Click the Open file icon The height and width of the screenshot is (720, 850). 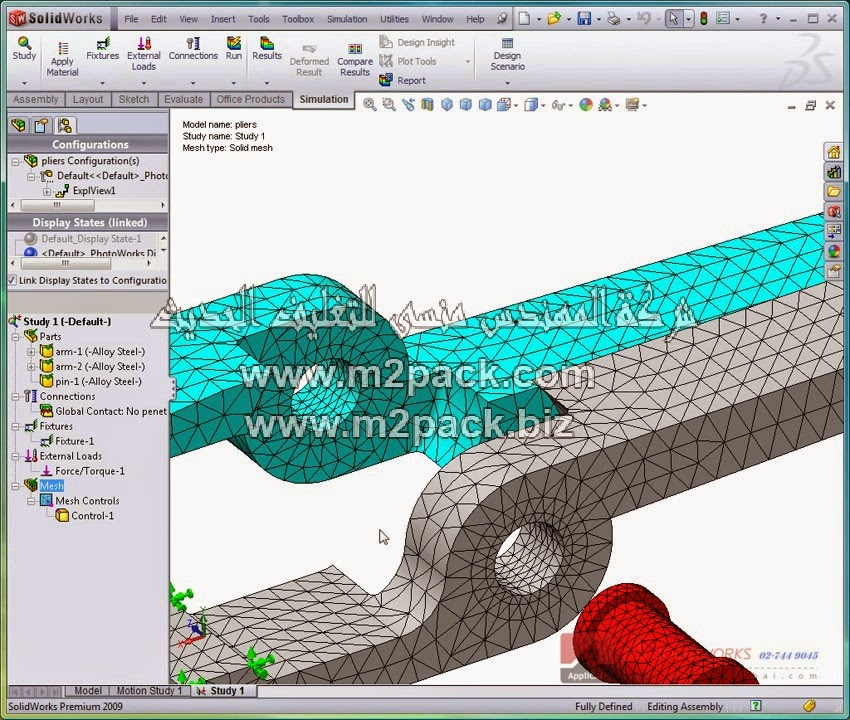click(x=554, y=19)
